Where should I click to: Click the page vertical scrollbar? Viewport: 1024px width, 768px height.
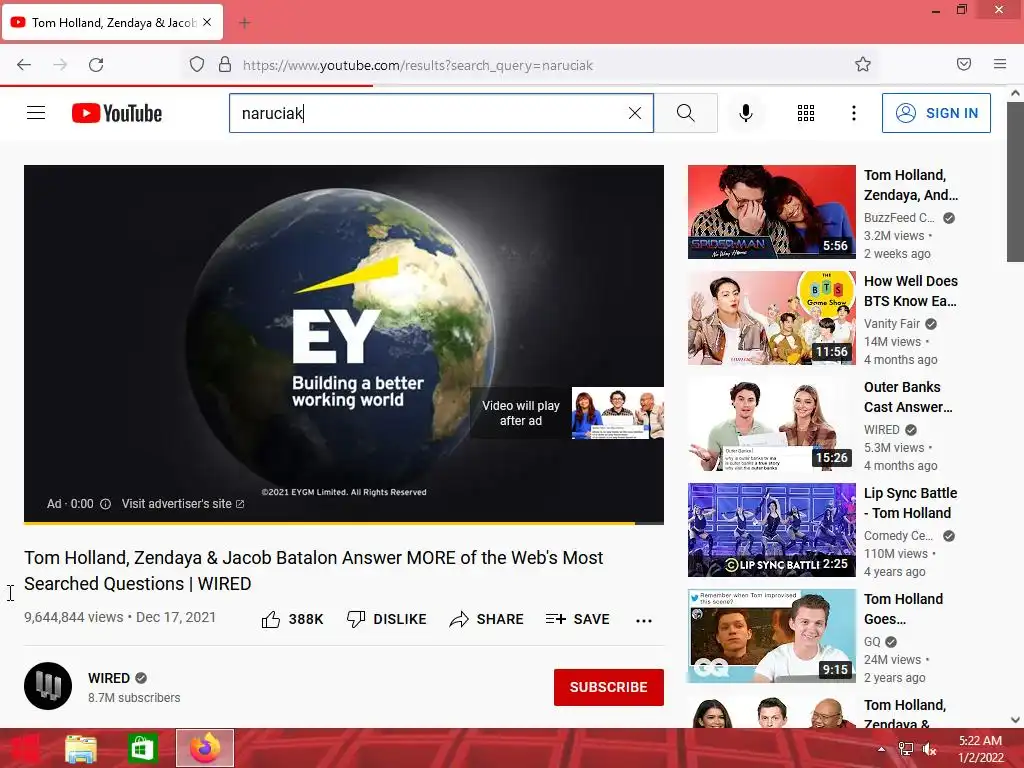coord(1015,182)
